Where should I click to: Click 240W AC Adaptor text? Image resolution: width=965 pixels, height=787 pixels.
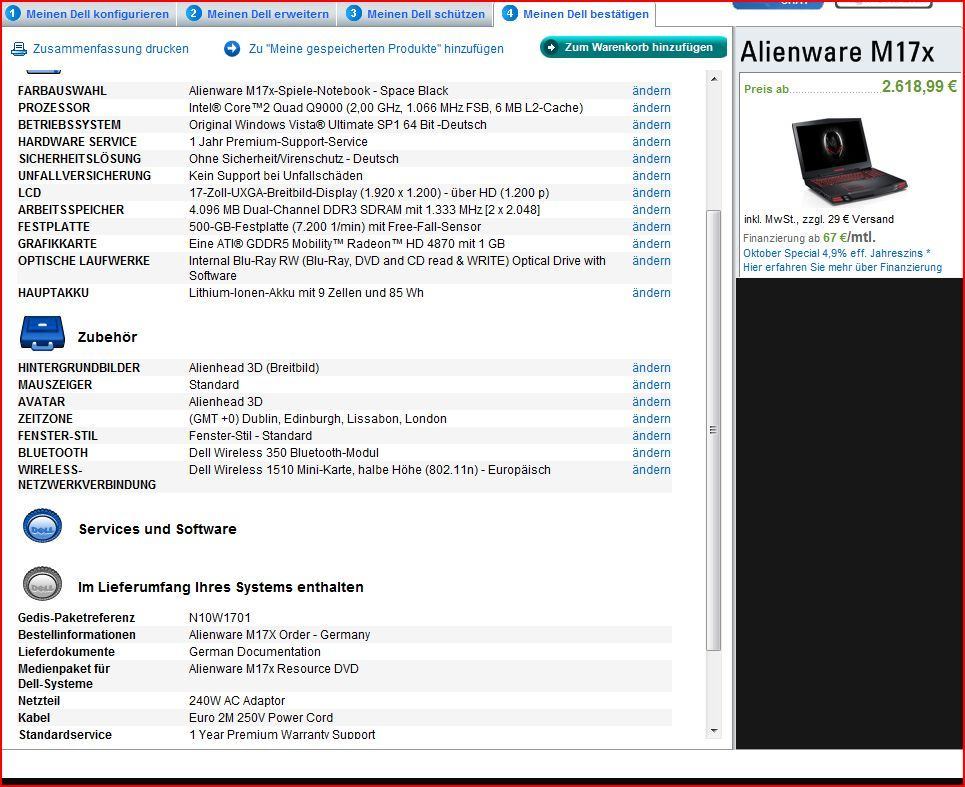pyautogui.click(x=237, y=701)
